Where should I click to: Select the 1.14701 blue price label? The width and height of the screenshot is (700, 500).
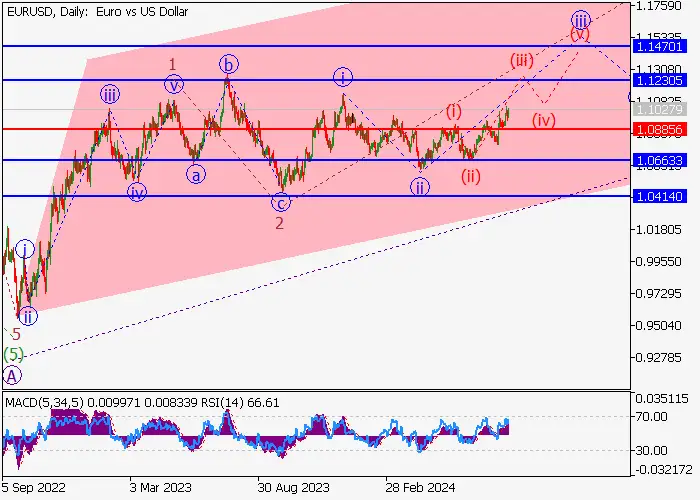pyautogui.click(x=659, y=46)
